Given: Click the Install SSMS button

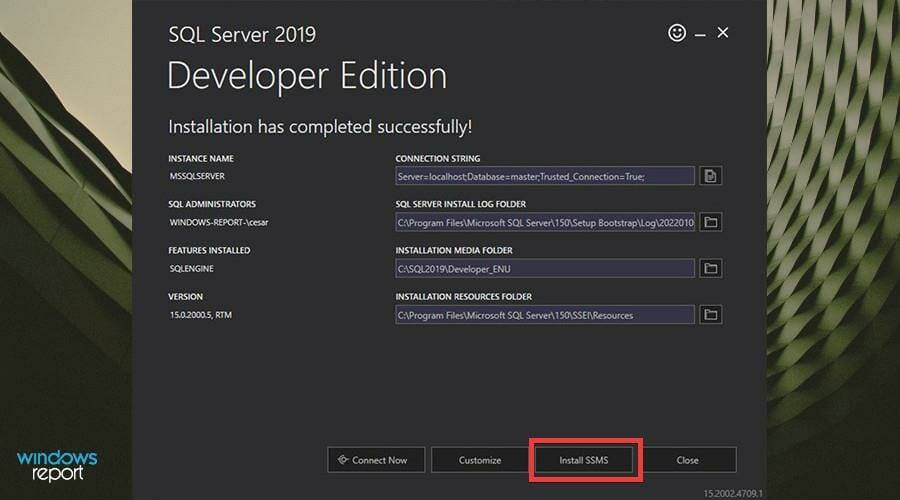Looking at the screenshot, I should click(x=584, y=460).
